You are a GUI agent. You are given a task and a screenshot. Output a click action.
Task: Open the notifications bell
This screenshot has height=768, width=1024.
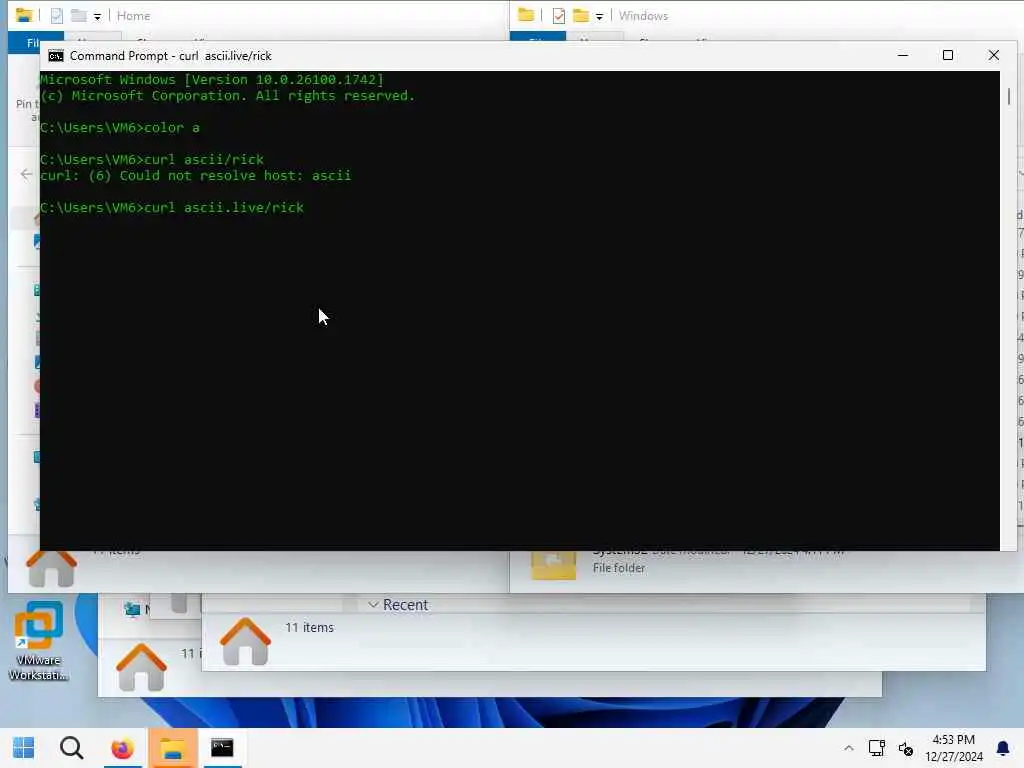pyautogui.click(x=1002, y=748)
